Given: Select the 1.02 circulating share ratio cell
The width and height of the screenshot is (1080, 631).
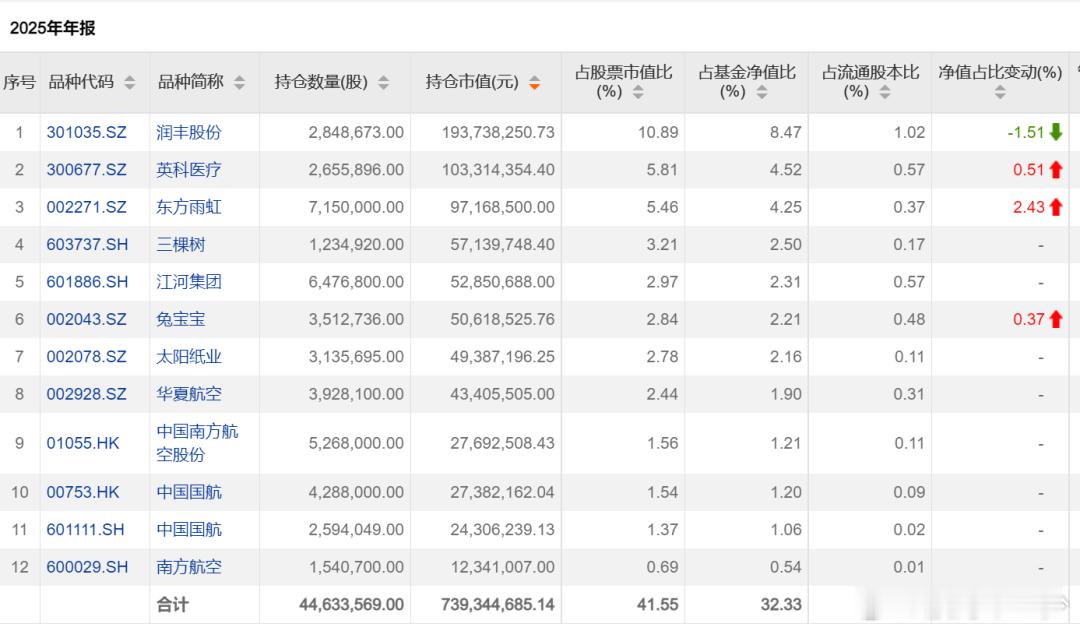Looking at the screenshot, I should coord(909,132).
